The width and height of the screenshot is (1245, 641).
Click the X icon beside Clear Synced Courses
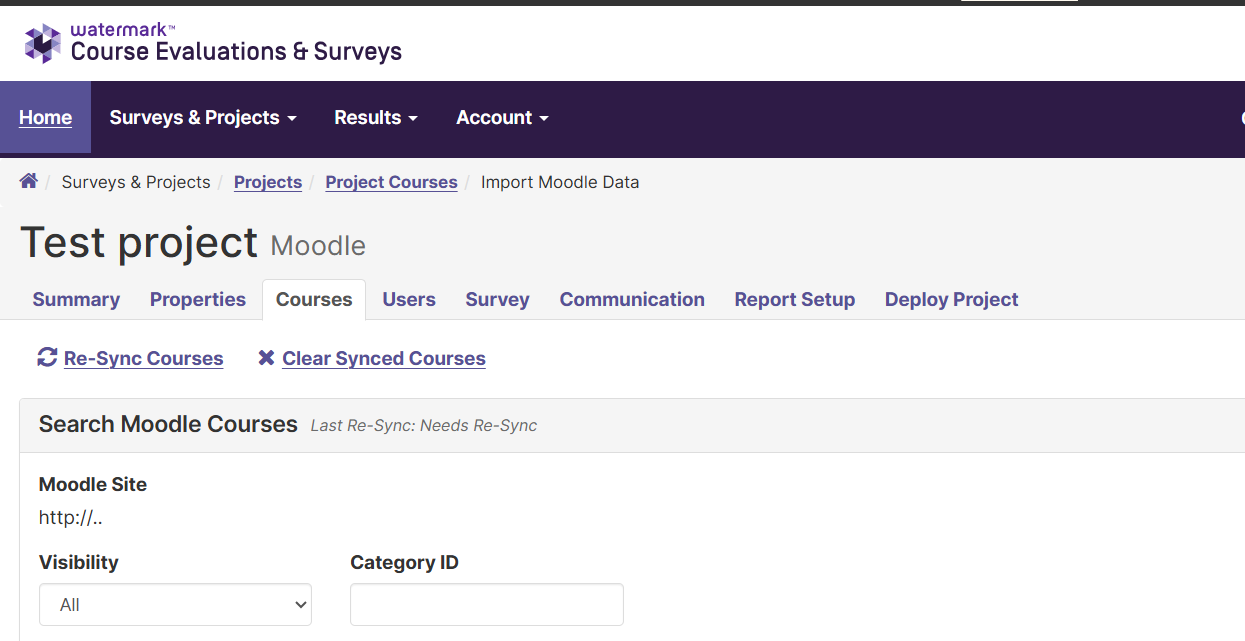click(266, 357)
